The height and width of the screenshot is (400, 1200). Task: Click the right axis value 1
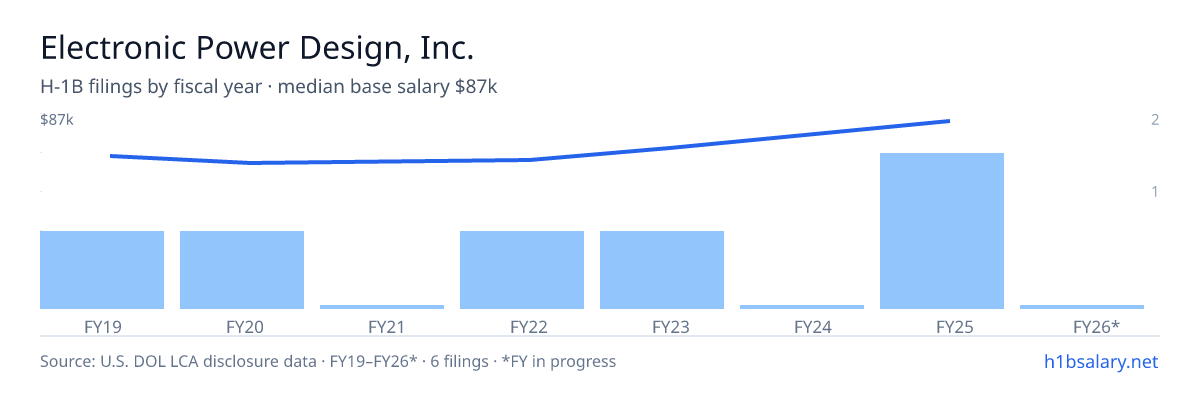(1155, 191)
